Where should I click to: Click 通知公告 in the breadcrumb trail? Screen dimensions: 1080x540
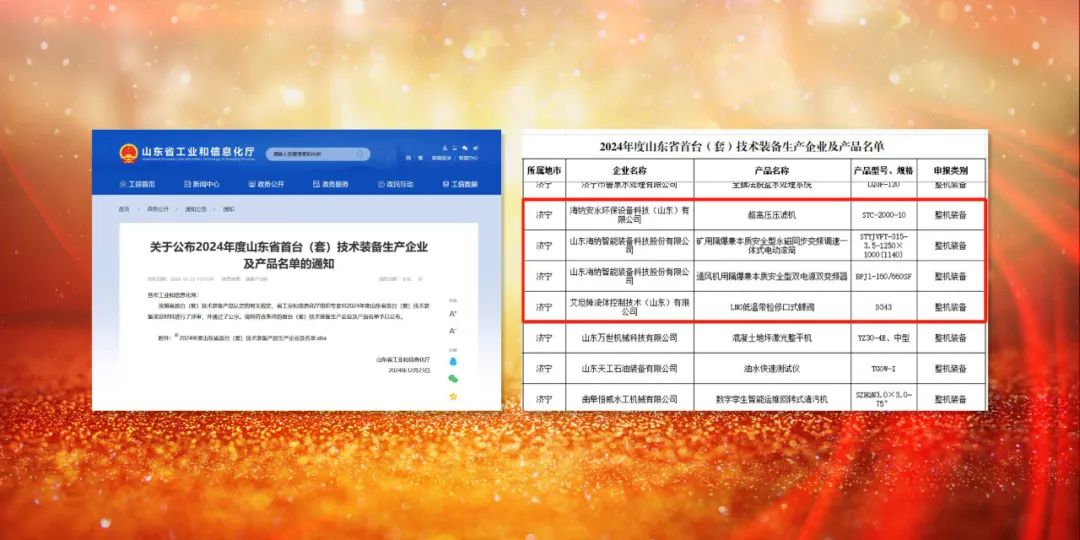[196, 209]
